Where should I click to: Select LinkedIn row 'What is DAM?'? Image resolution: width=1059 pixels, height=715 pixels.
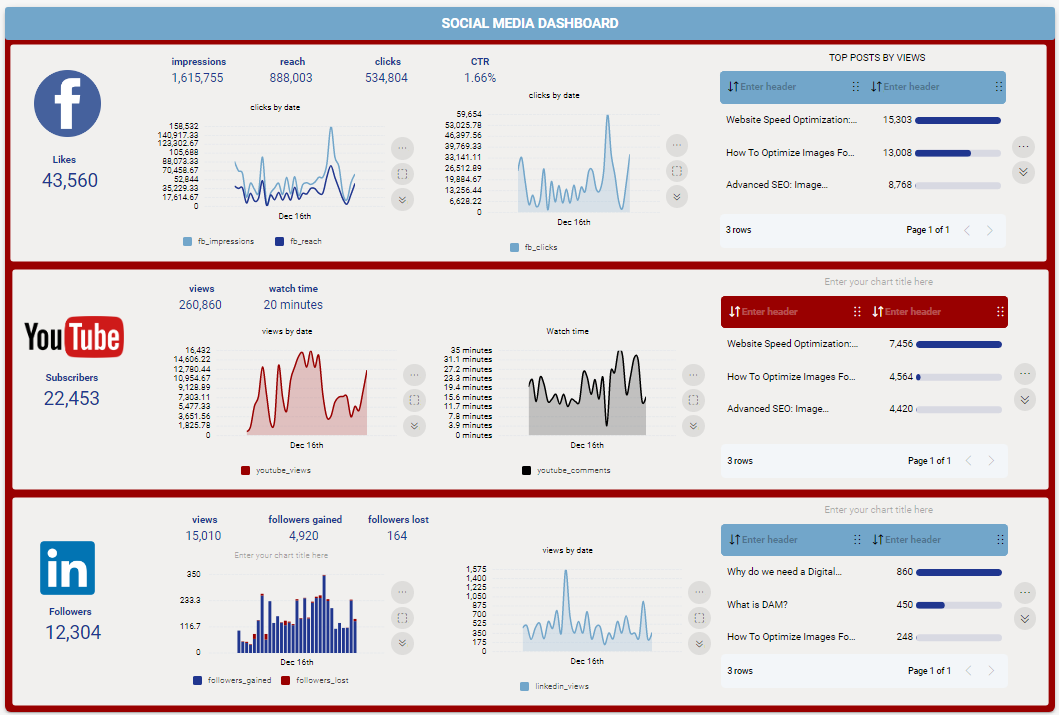pos(864,604)
